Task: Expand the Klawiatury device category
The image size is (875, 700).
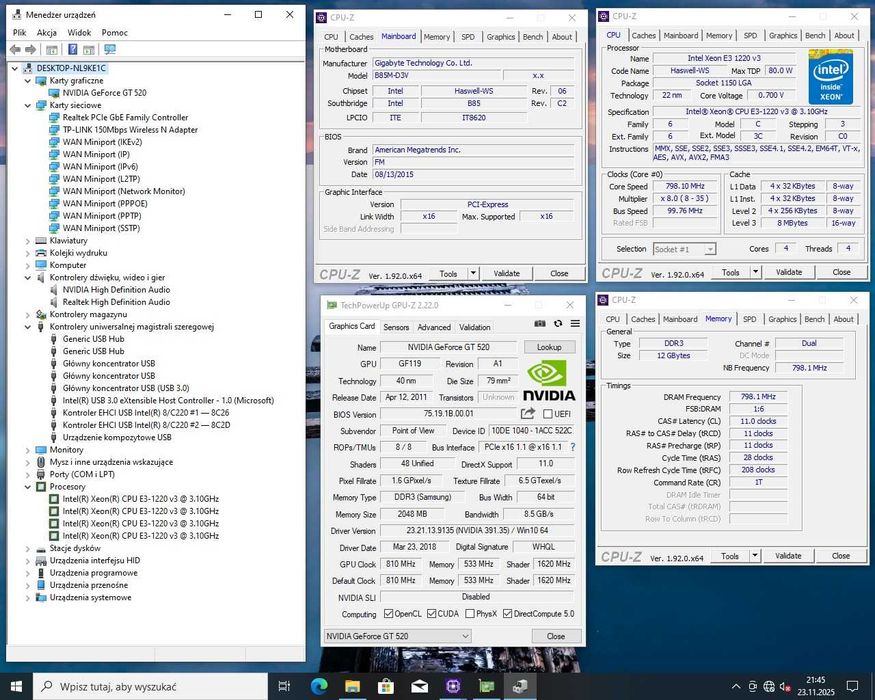Action: pos(28,240)
